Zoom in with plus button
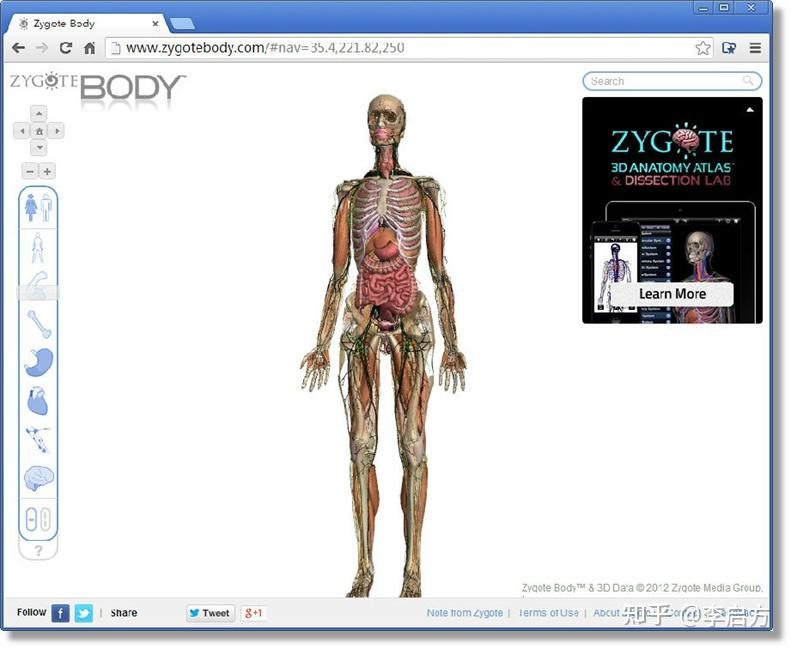The width and height of the screenshot is (791, 649). tap(47, 171)
